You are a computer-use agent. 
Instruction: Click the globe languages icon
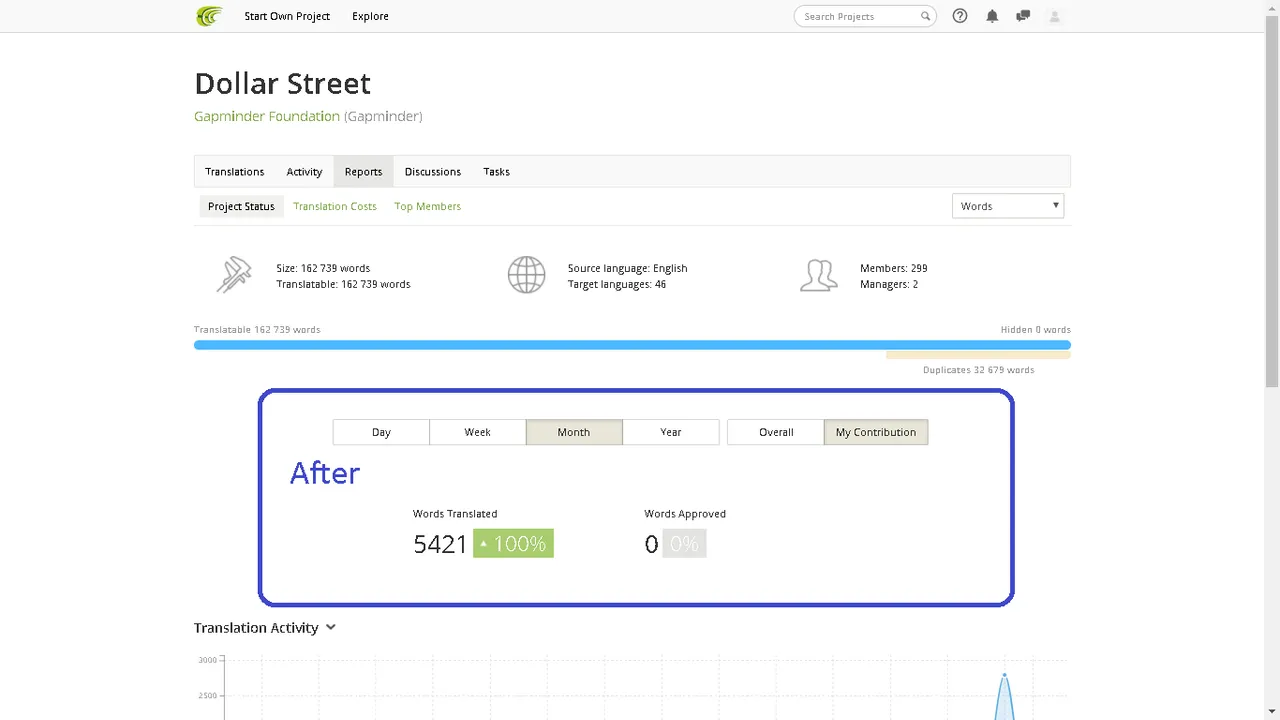click(526, 275)
